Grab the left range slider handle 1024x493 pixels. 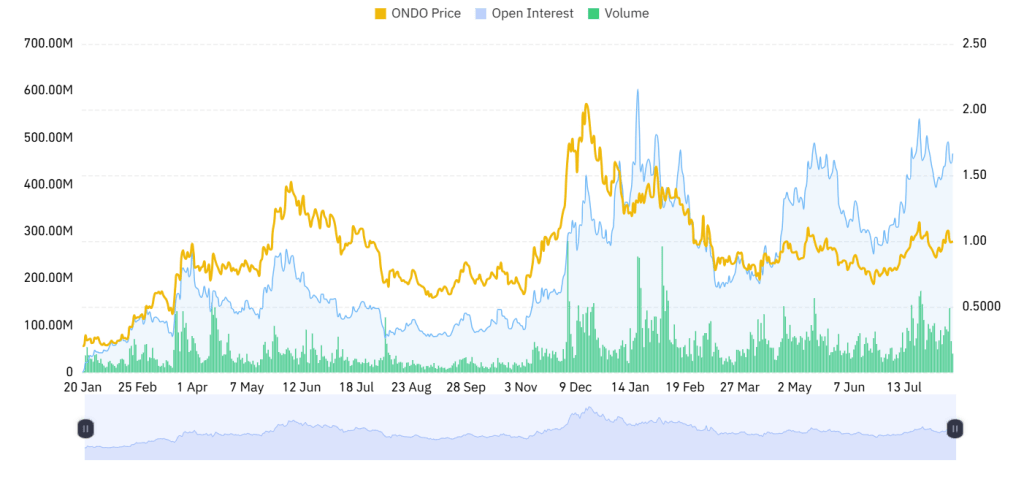86,429
